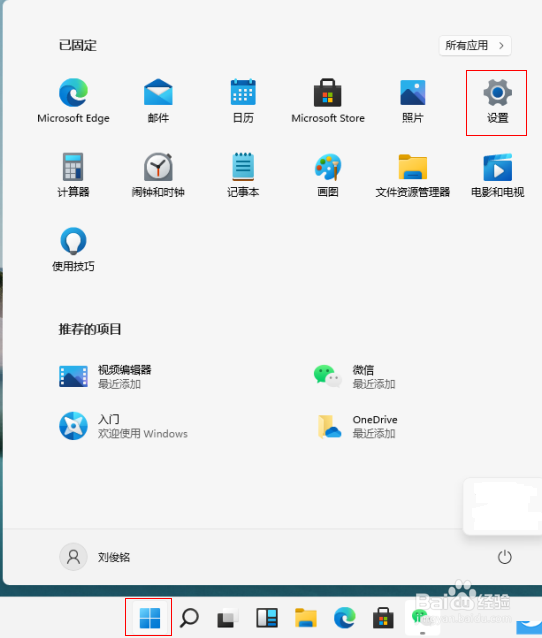Open 闹钟和时钟 alarms and clock
The width and height of the screenshot is (542, 638).
[158, 175]
